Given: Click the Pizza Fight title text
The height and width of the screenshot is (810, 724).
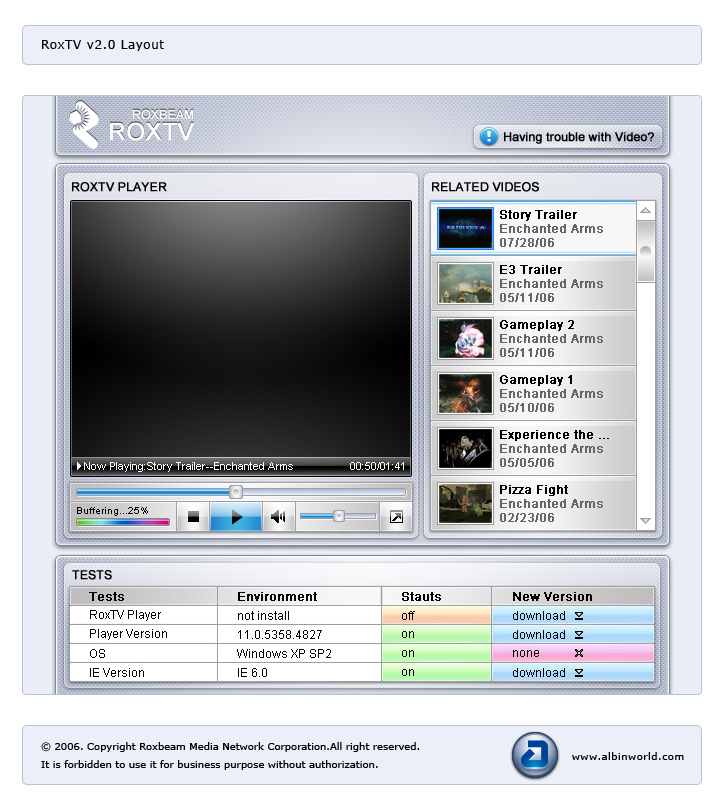Looking at the screenshot, I should click(x=533, y=490).
